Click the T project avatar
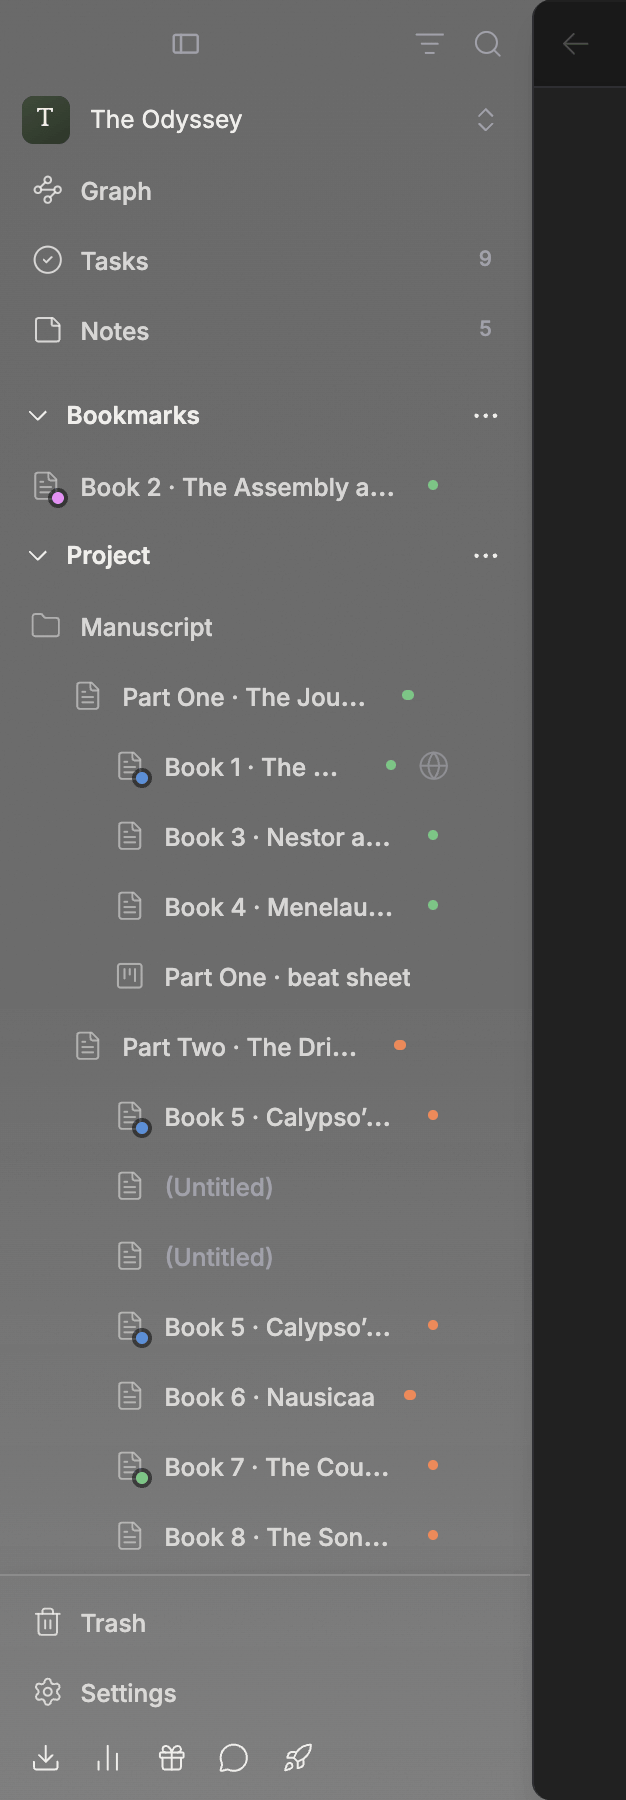 pyautogui.click(x=46, y=120)
